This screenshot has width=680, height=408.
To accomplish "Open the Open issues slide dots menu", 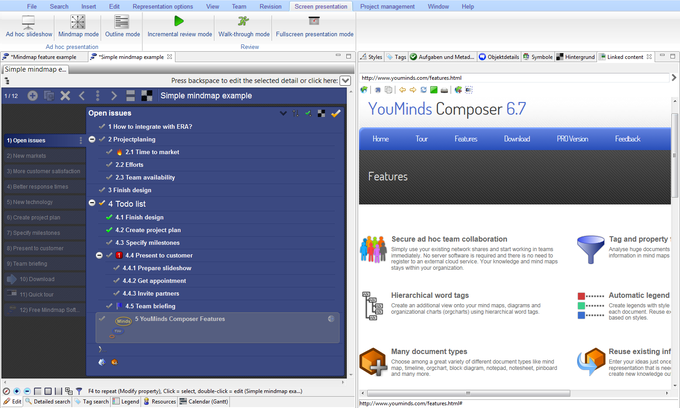I will pos(80,140).
